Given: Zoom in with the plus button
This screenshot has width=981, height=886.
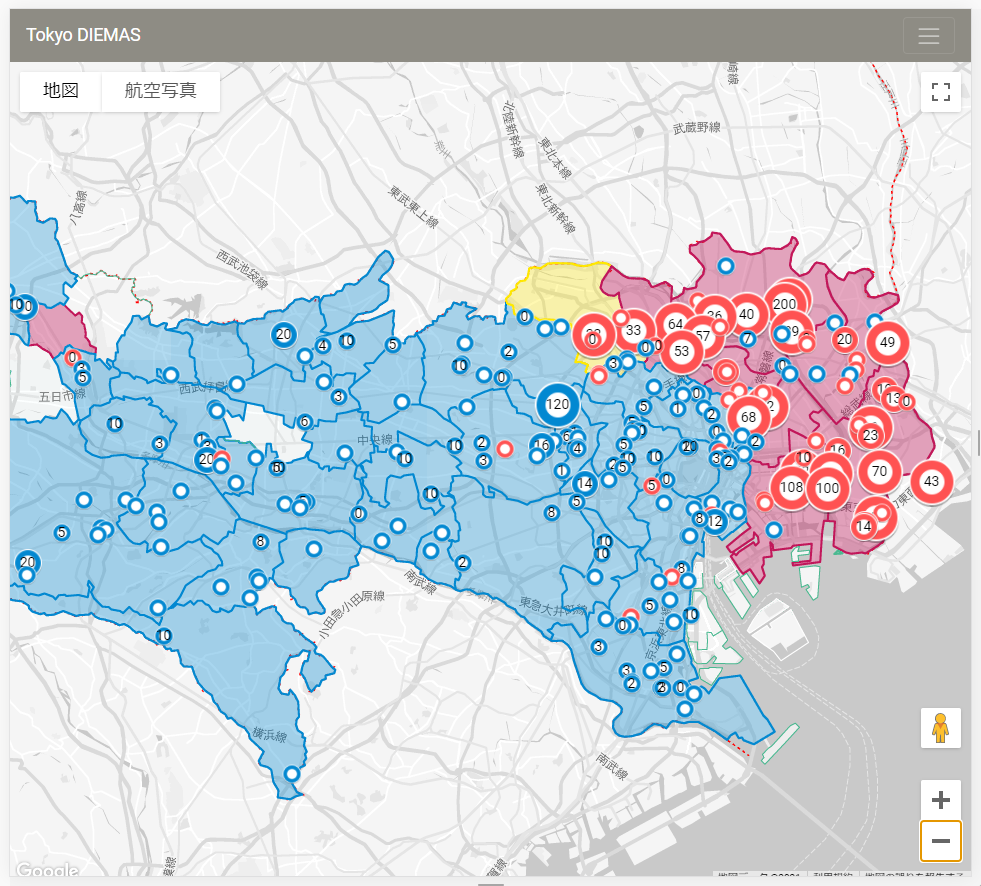Looking at the screenshot, I should click(x=940, y=800).
